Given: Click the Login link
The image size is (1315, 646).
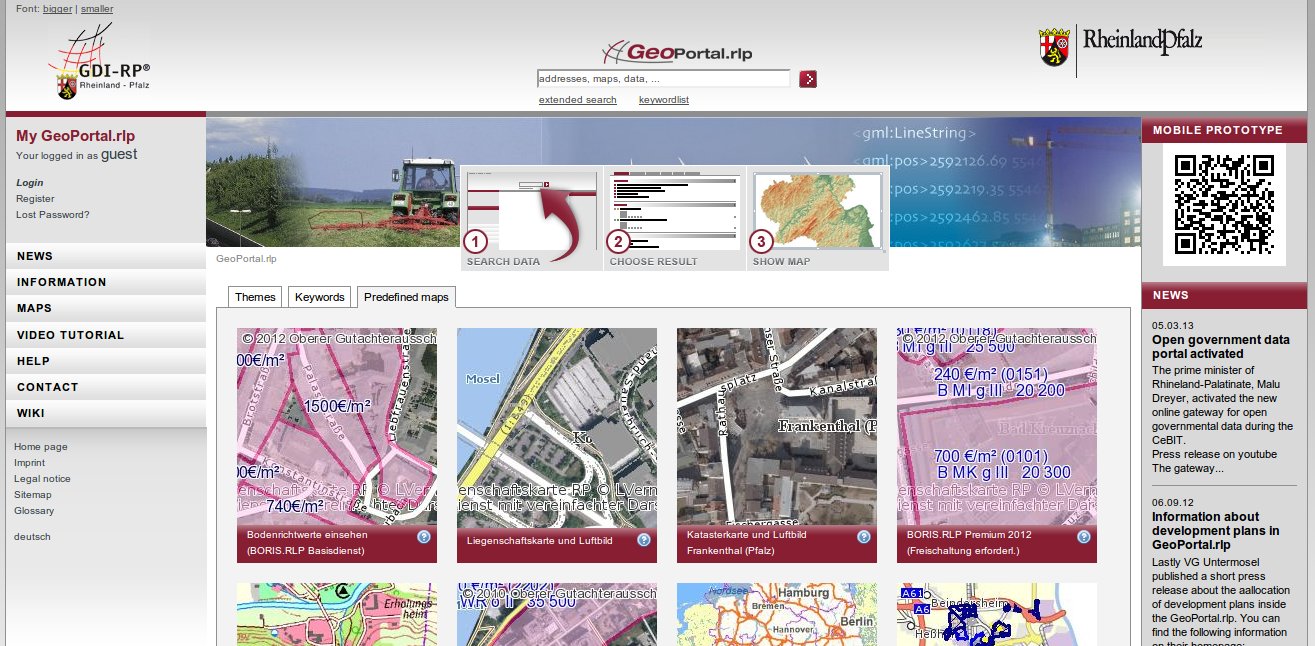Looking at the screenshot, I should tap(30, 183).
